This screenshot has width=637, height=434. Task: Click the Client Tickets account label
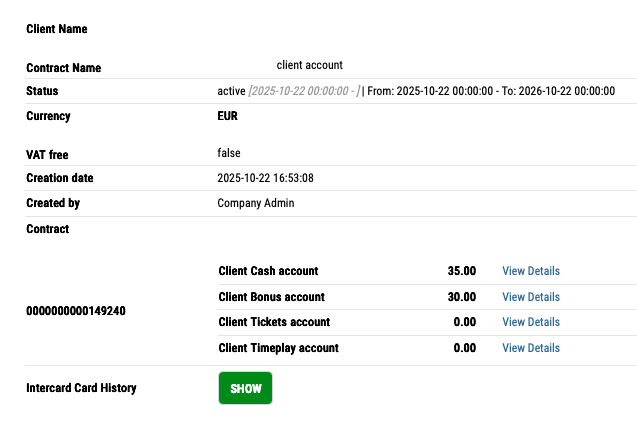274,322
